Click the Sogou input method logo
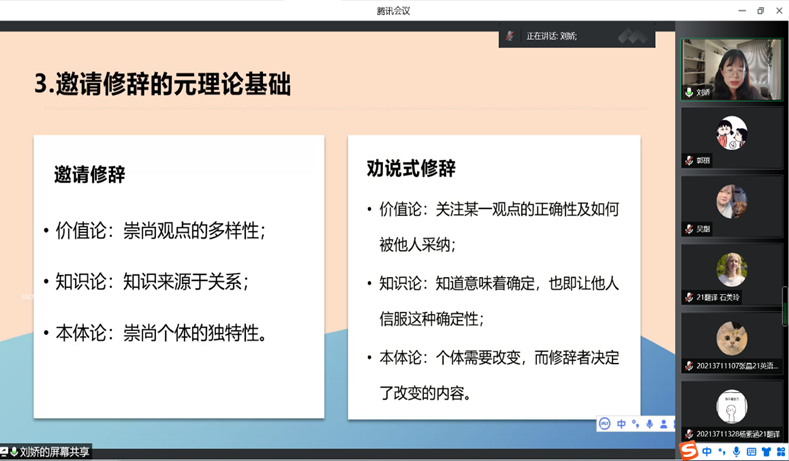The width and height of the screenshot is (789, 461). coord(689,451)
